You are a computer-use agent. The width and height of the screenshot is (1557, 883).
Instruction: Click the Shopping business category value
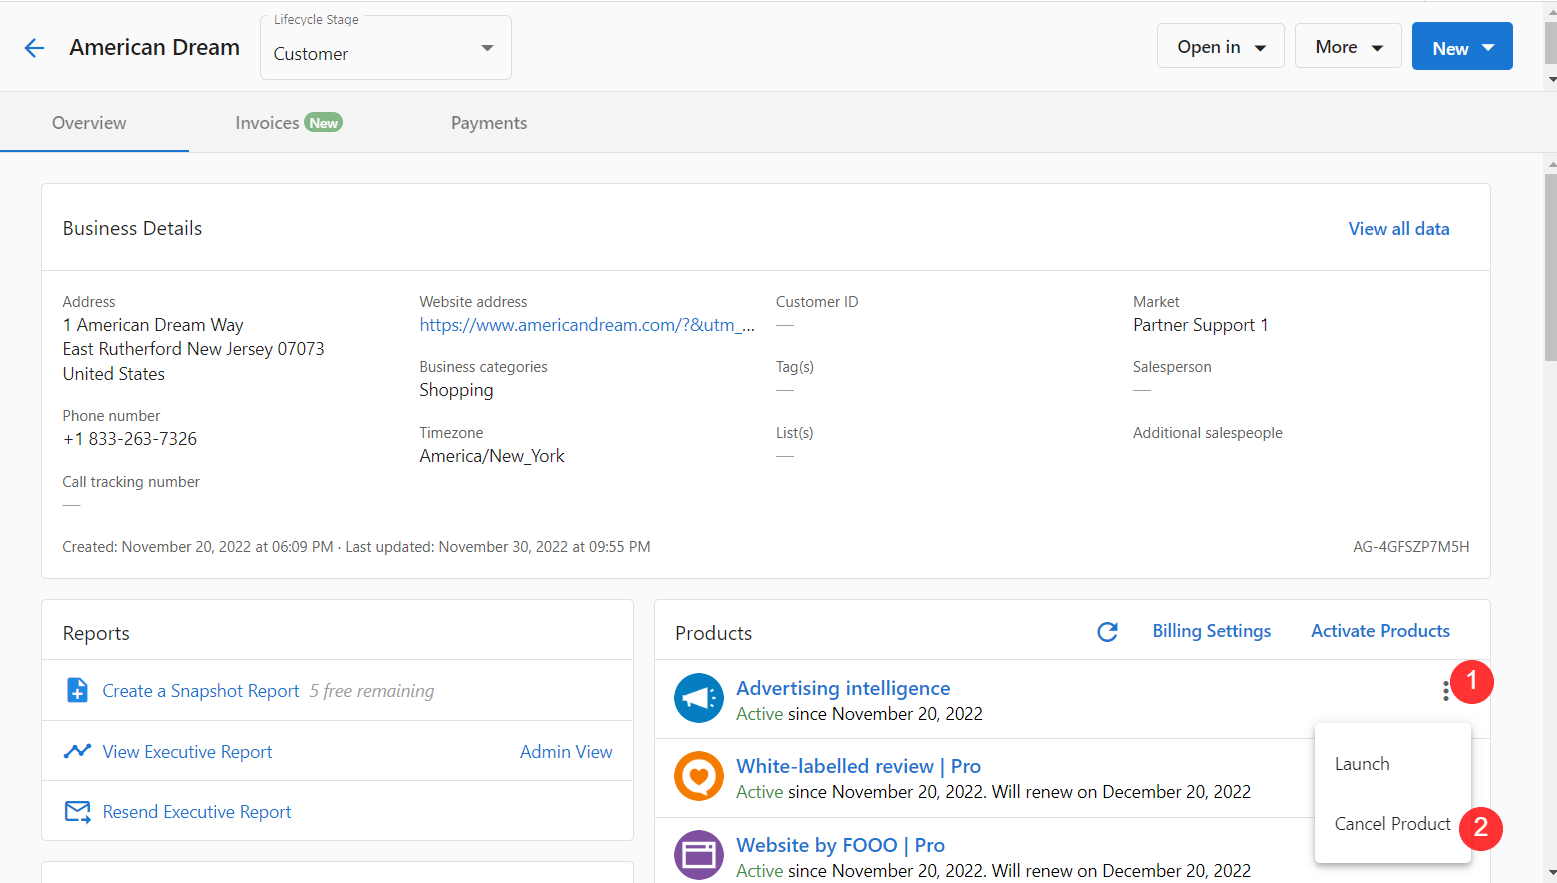[x=456, y=390]
